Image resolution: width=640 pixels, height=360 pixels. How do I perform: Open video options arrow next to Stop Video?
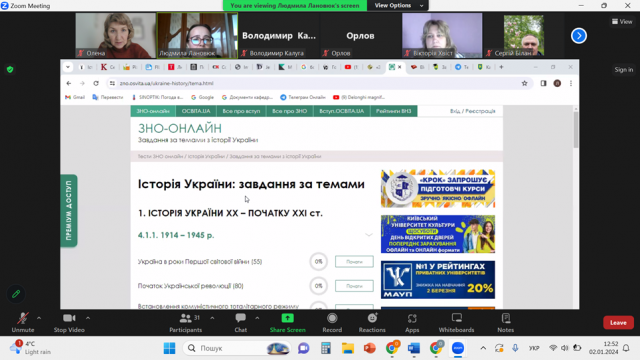tap(88, 318)
